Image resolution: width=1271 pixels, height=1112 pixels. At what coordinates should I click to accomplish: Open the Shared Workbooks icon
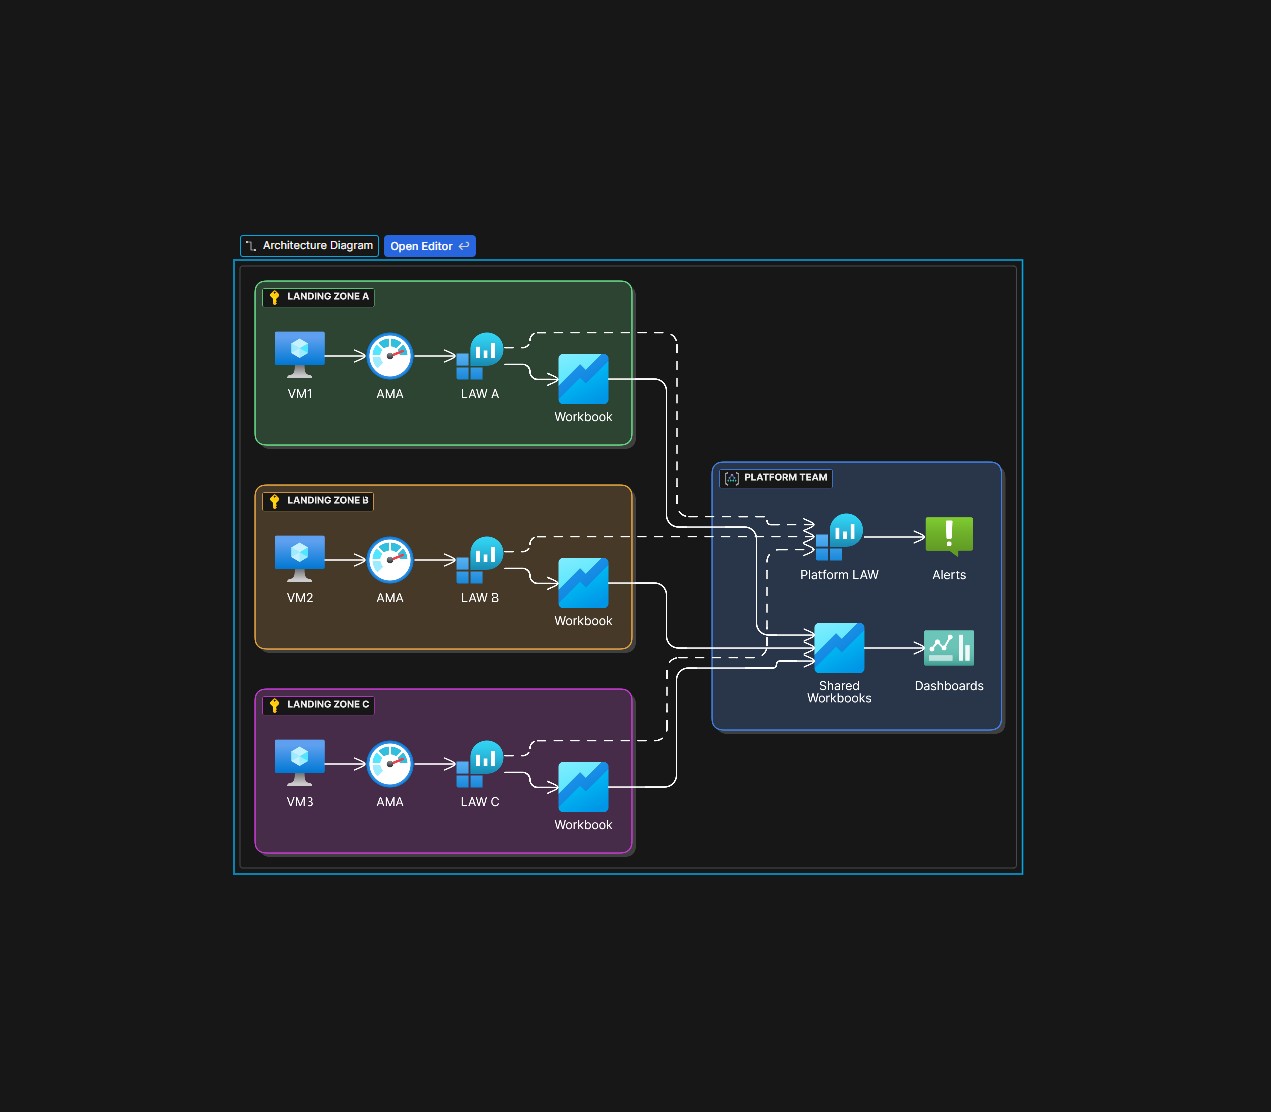(839, 647)
